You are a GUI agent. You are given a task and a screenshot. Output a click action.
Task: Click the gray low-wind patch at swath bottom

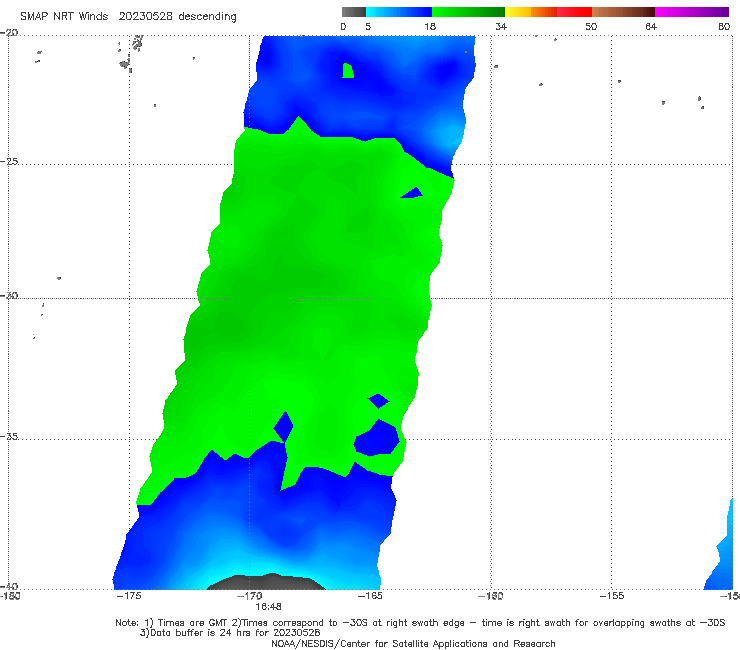pos(267,582)
